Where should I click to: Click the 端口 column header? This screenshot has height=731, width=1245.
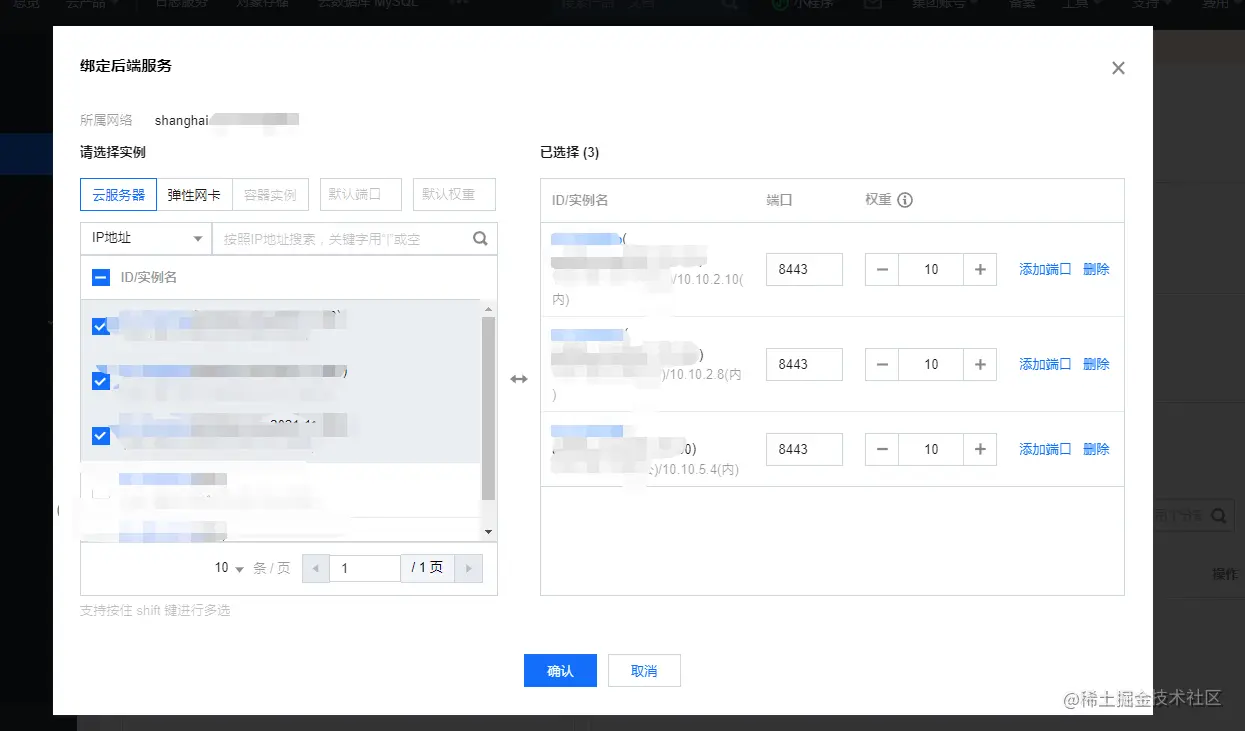779,200
